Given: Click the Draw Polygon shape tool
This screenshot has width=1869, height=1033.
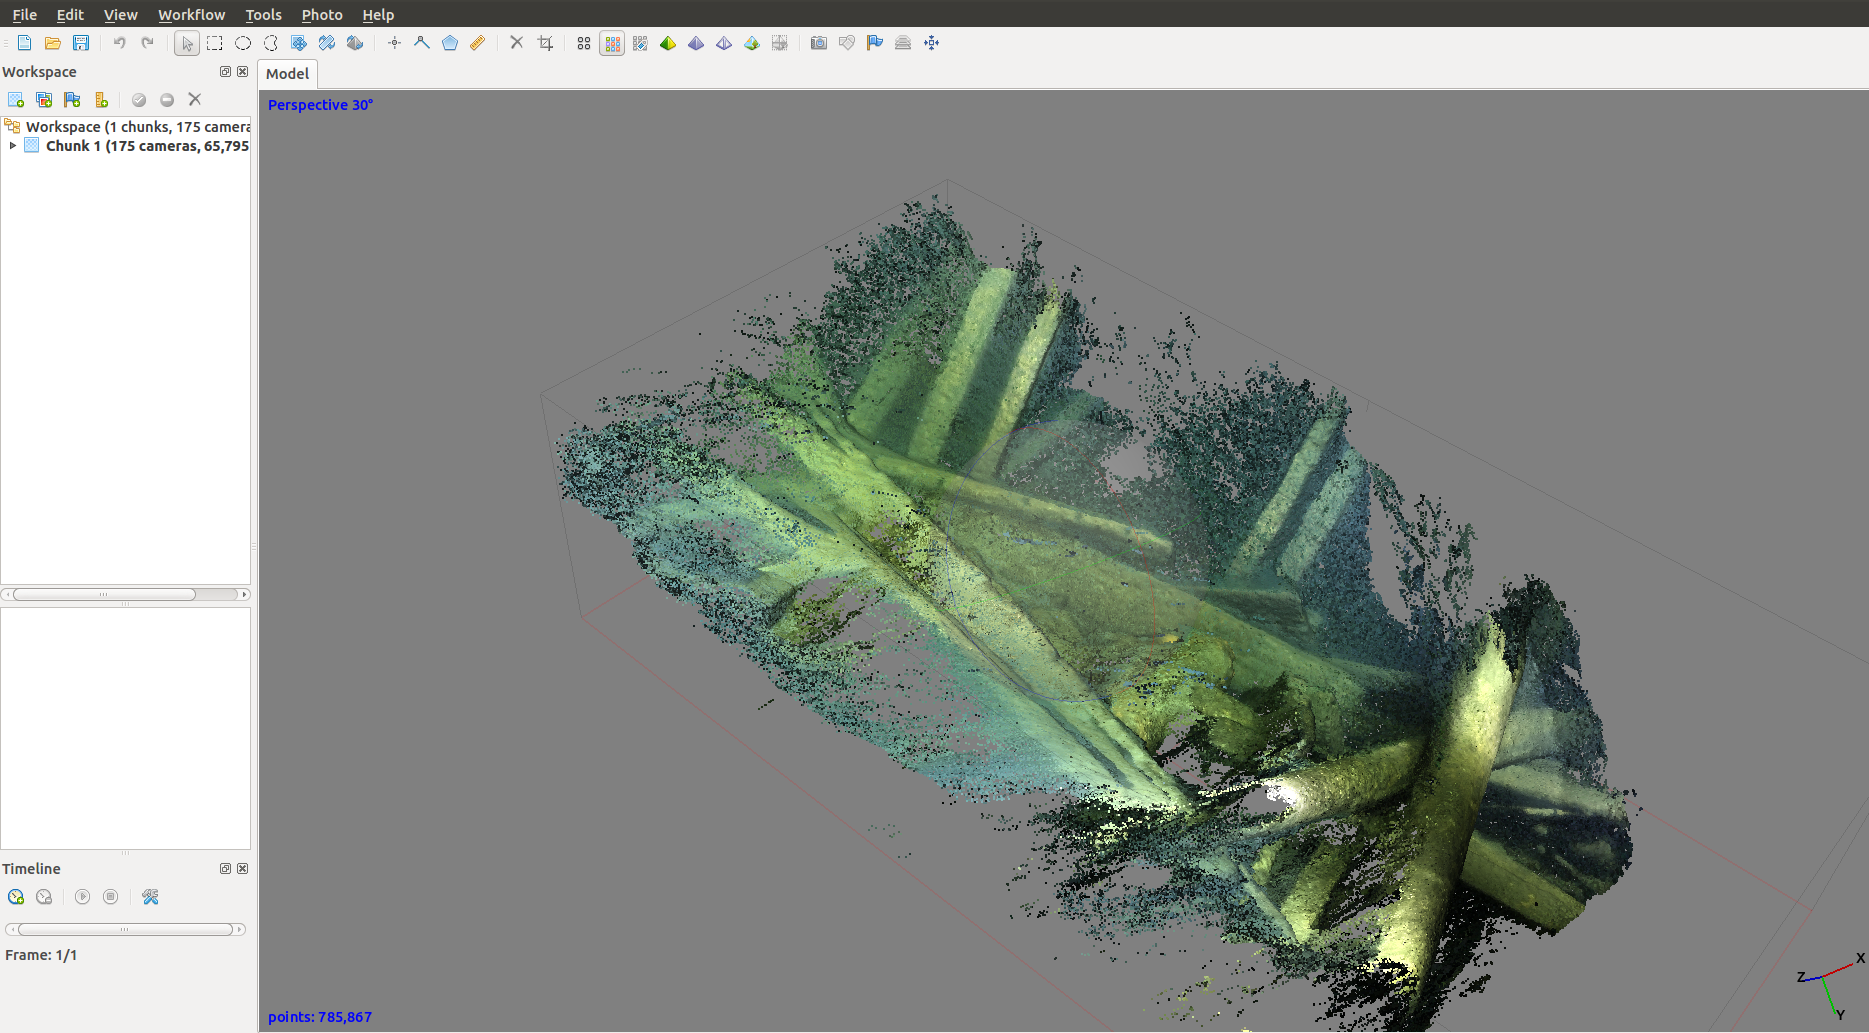Looking at the screenshot, I should 450,43.
